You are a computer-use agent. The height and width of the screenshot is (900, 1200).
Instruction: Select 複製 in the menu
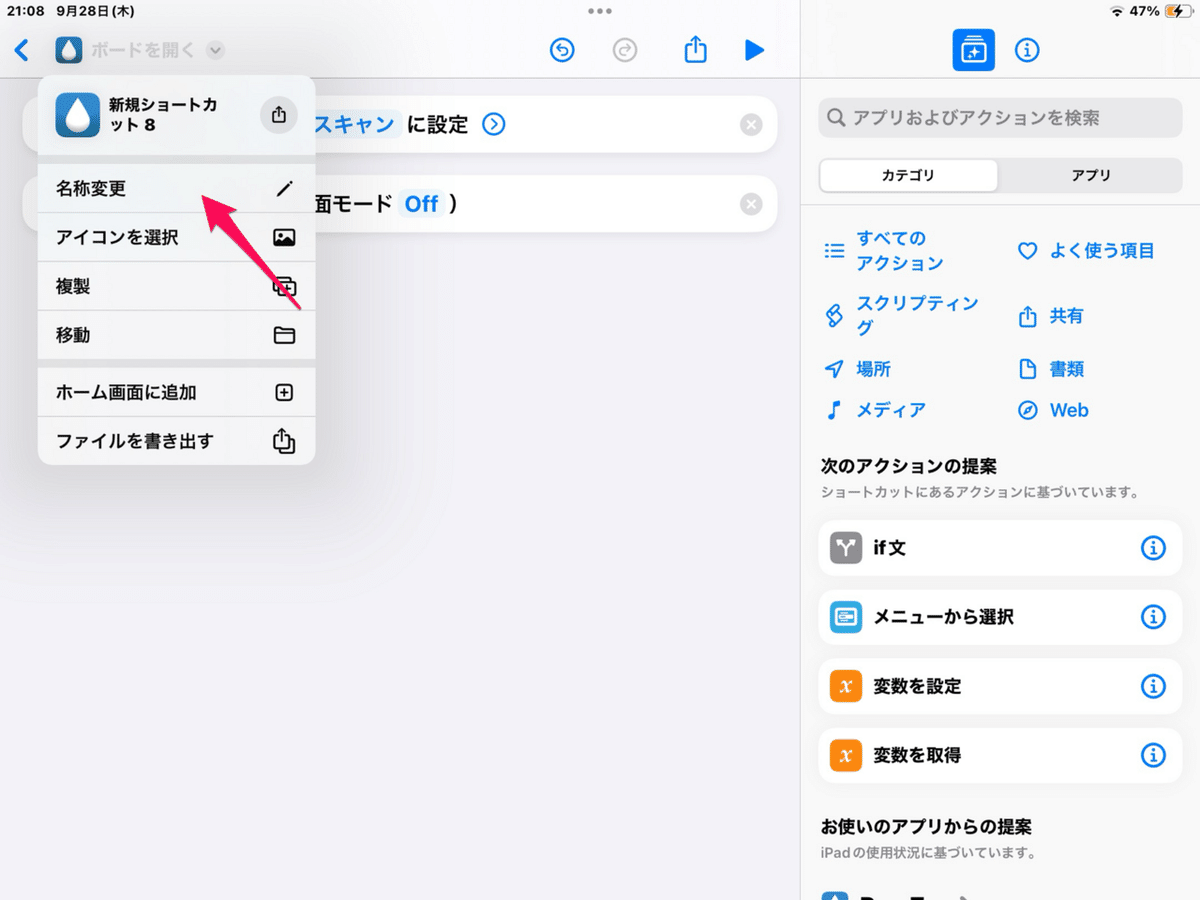pos(176,287)
